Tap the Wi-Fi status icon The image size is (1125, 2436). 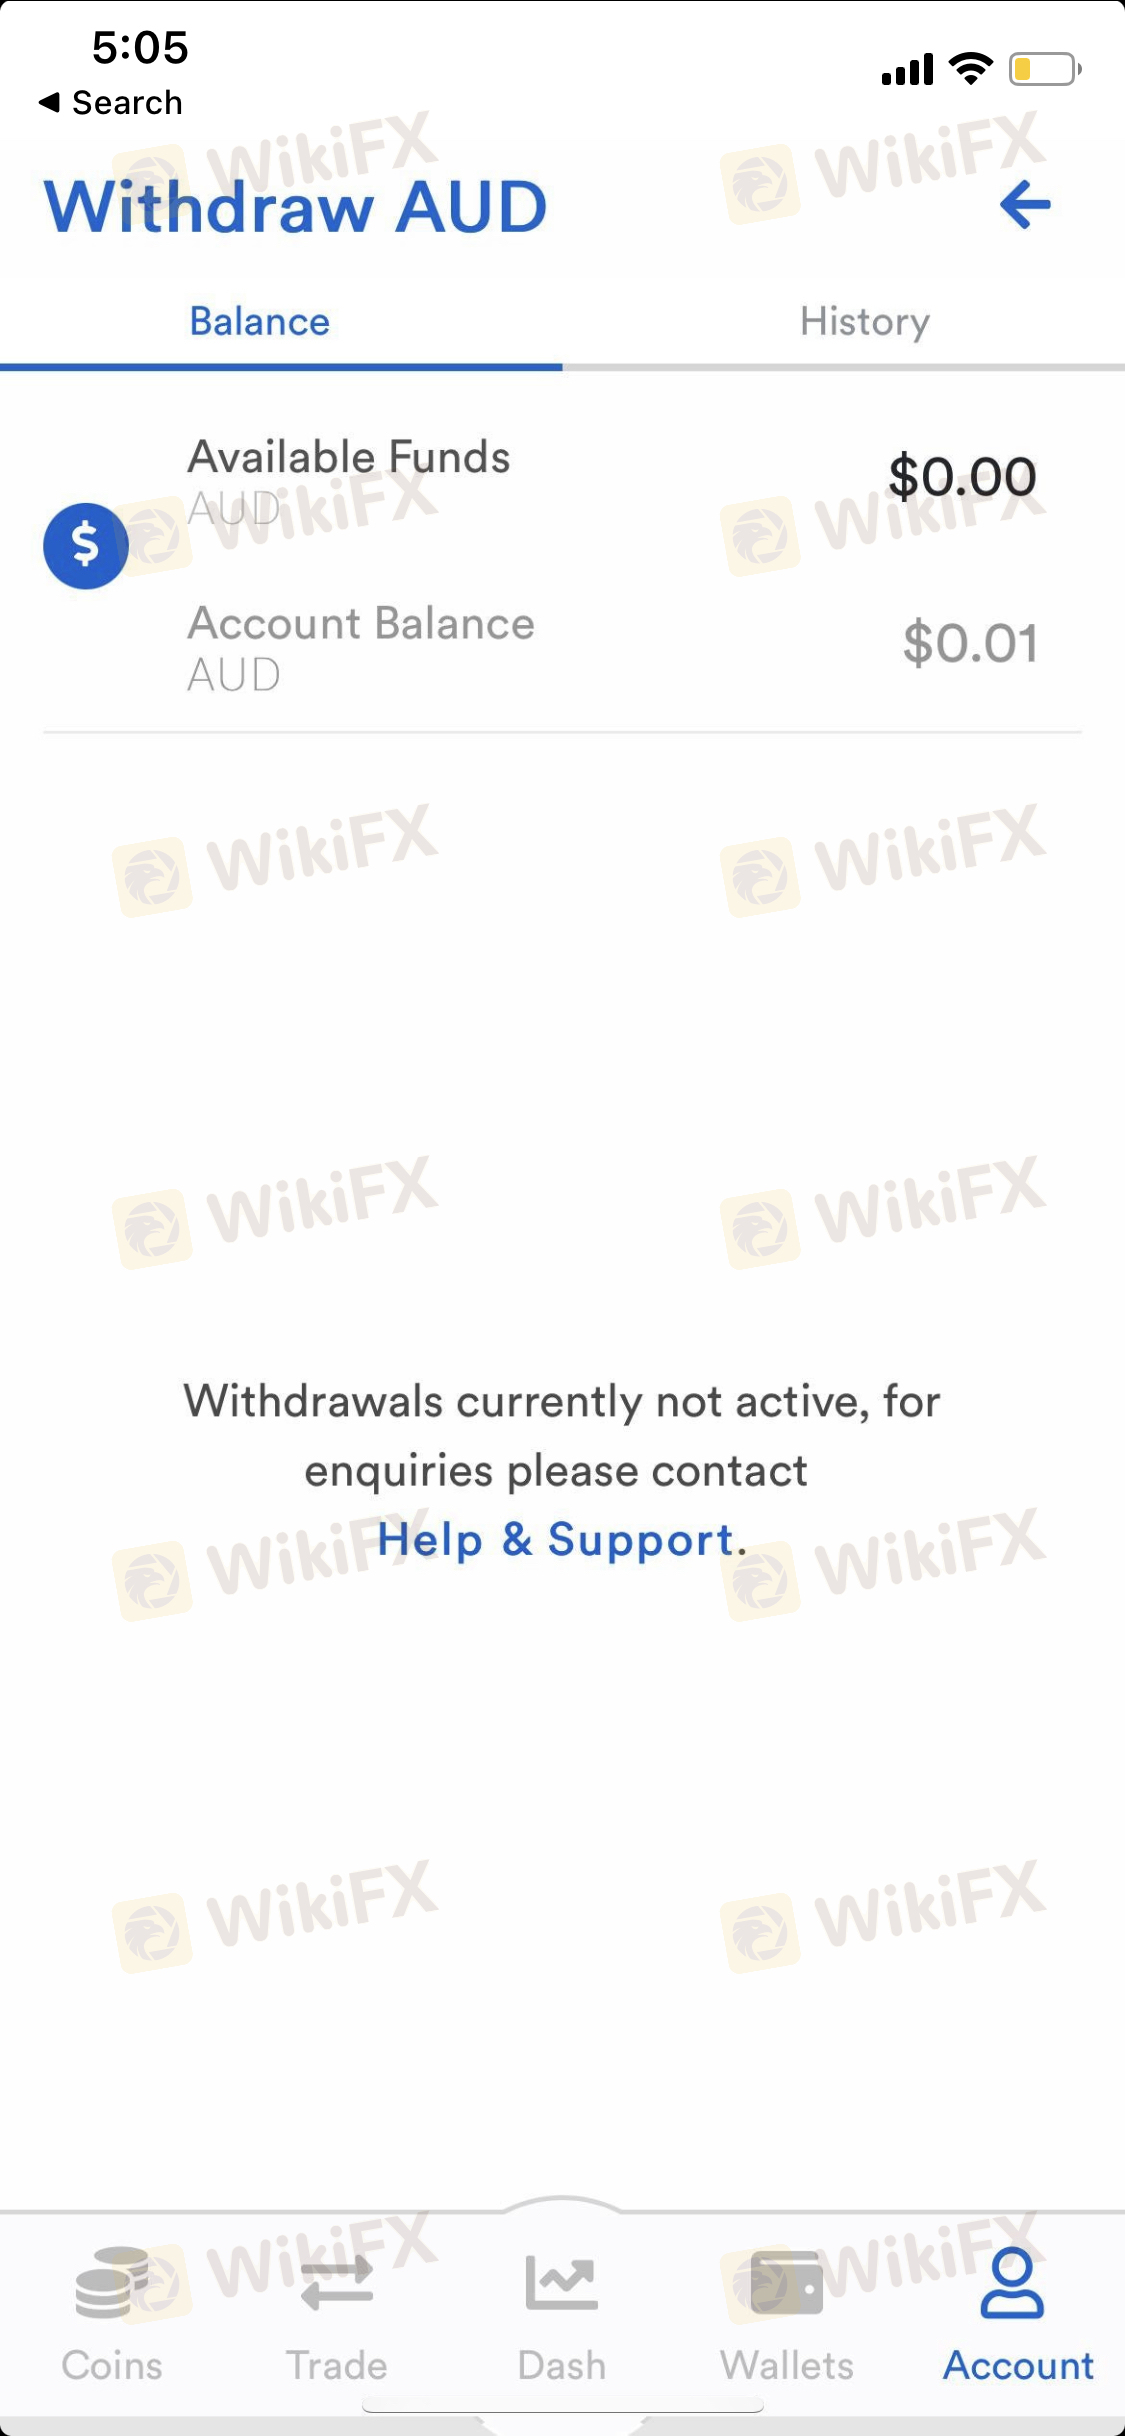(970, 68)
